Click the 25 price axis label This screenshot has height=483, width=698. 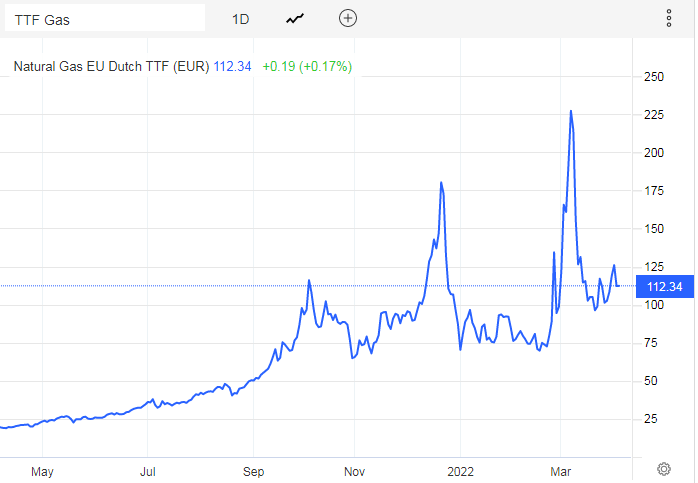pyautogui.click(x=650, y=418)
